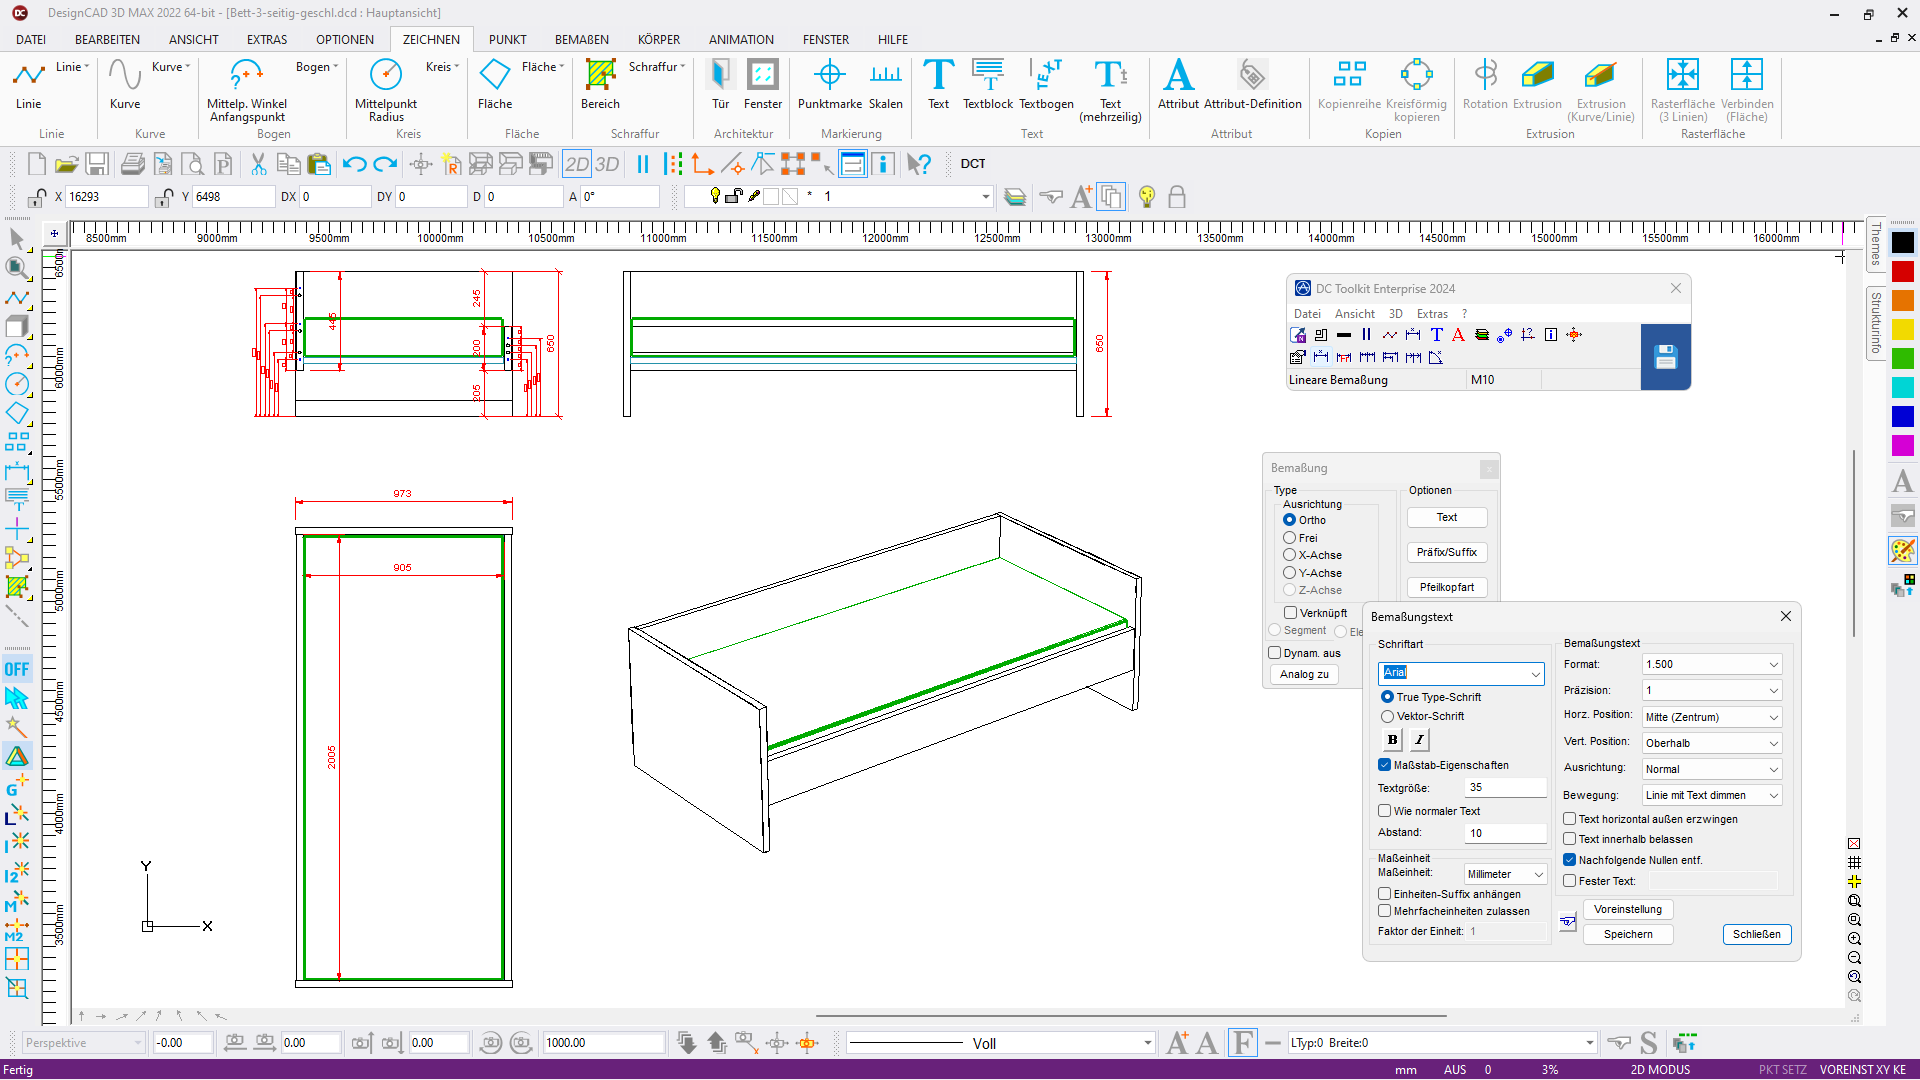Open the Textblock tool

point(988,84)
